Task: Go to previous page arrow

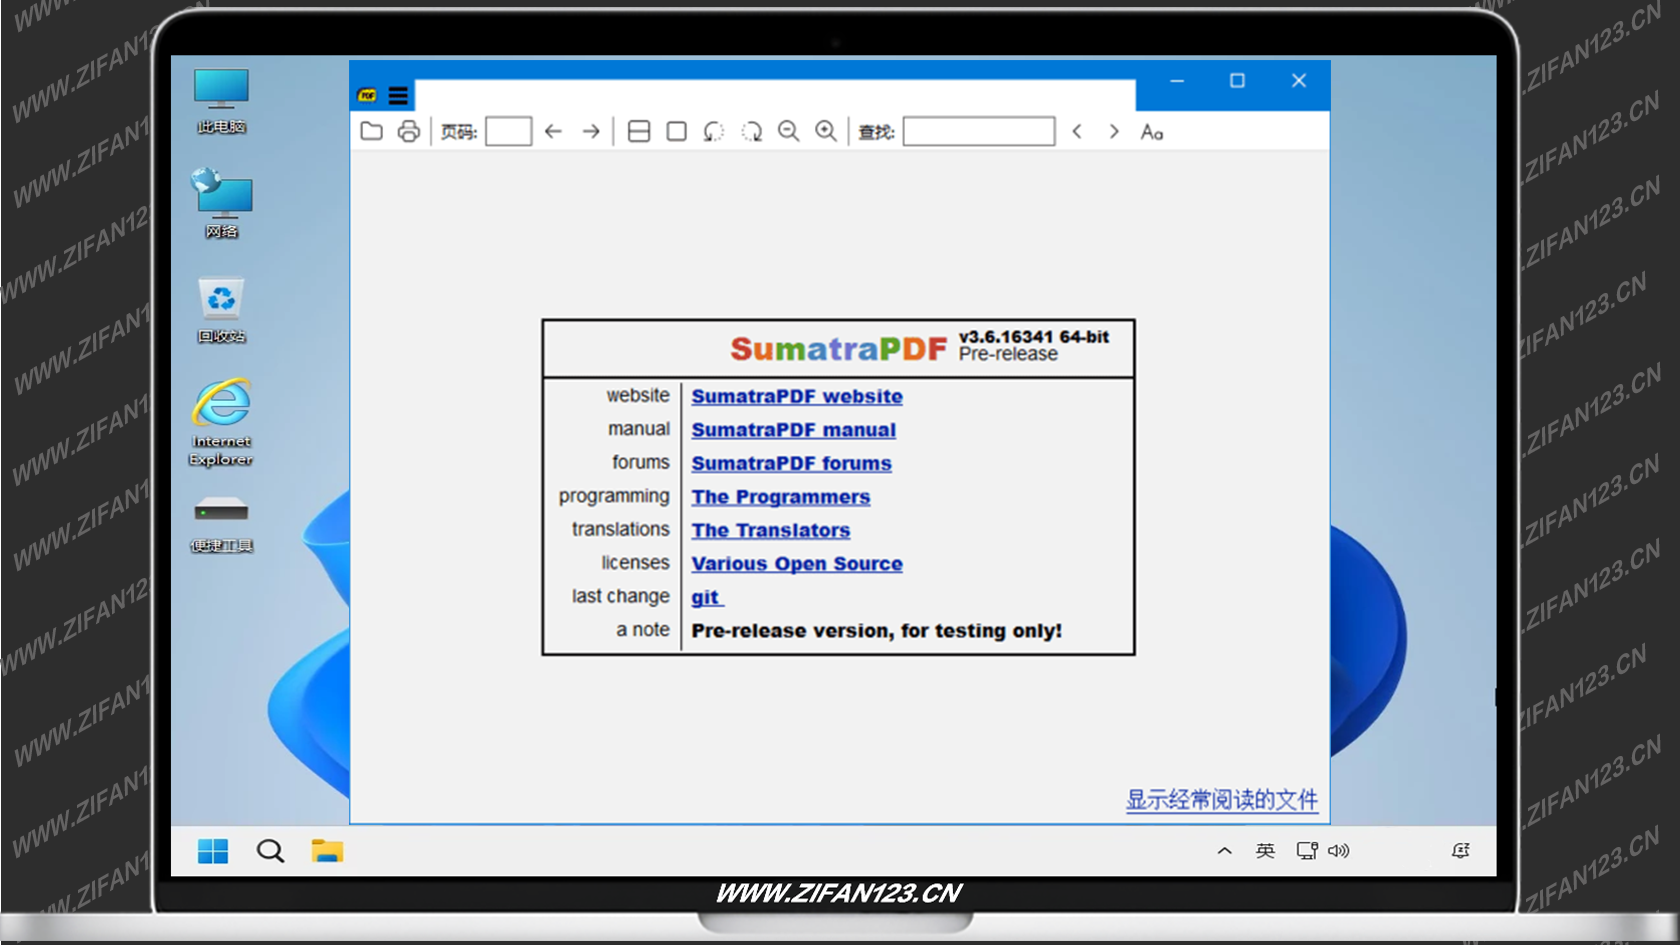Action: click(553, 131)
